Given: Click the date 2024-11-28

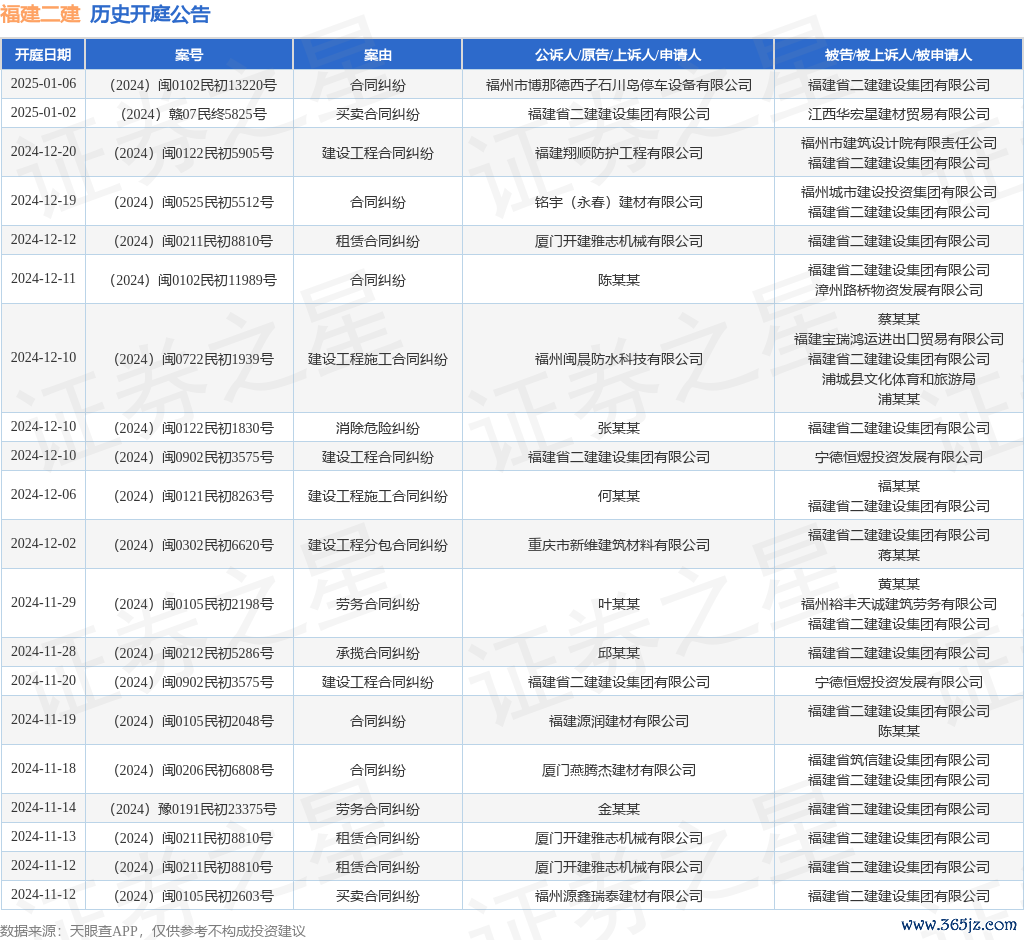Looking at the screenshot, I should [43, 651].
